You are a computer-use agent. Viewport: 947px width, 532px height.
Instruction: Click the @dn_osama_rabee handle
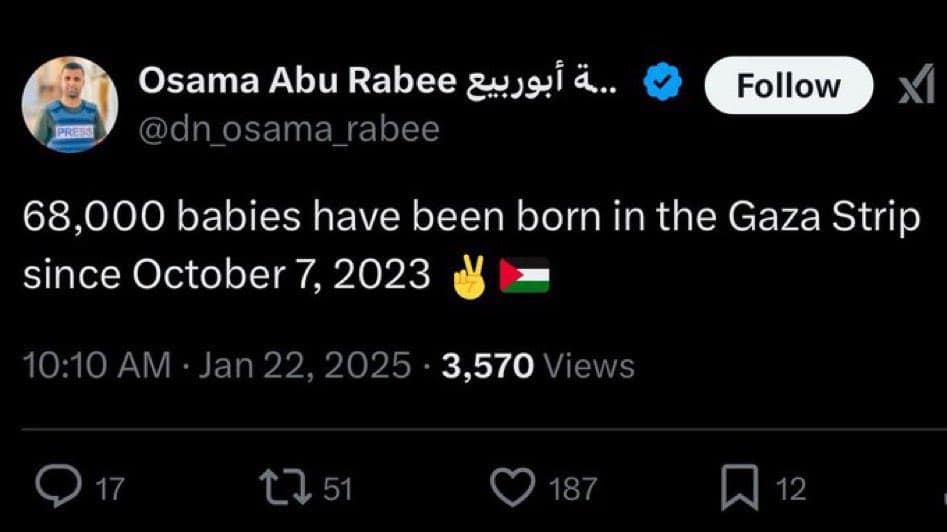tap(289, 129)
